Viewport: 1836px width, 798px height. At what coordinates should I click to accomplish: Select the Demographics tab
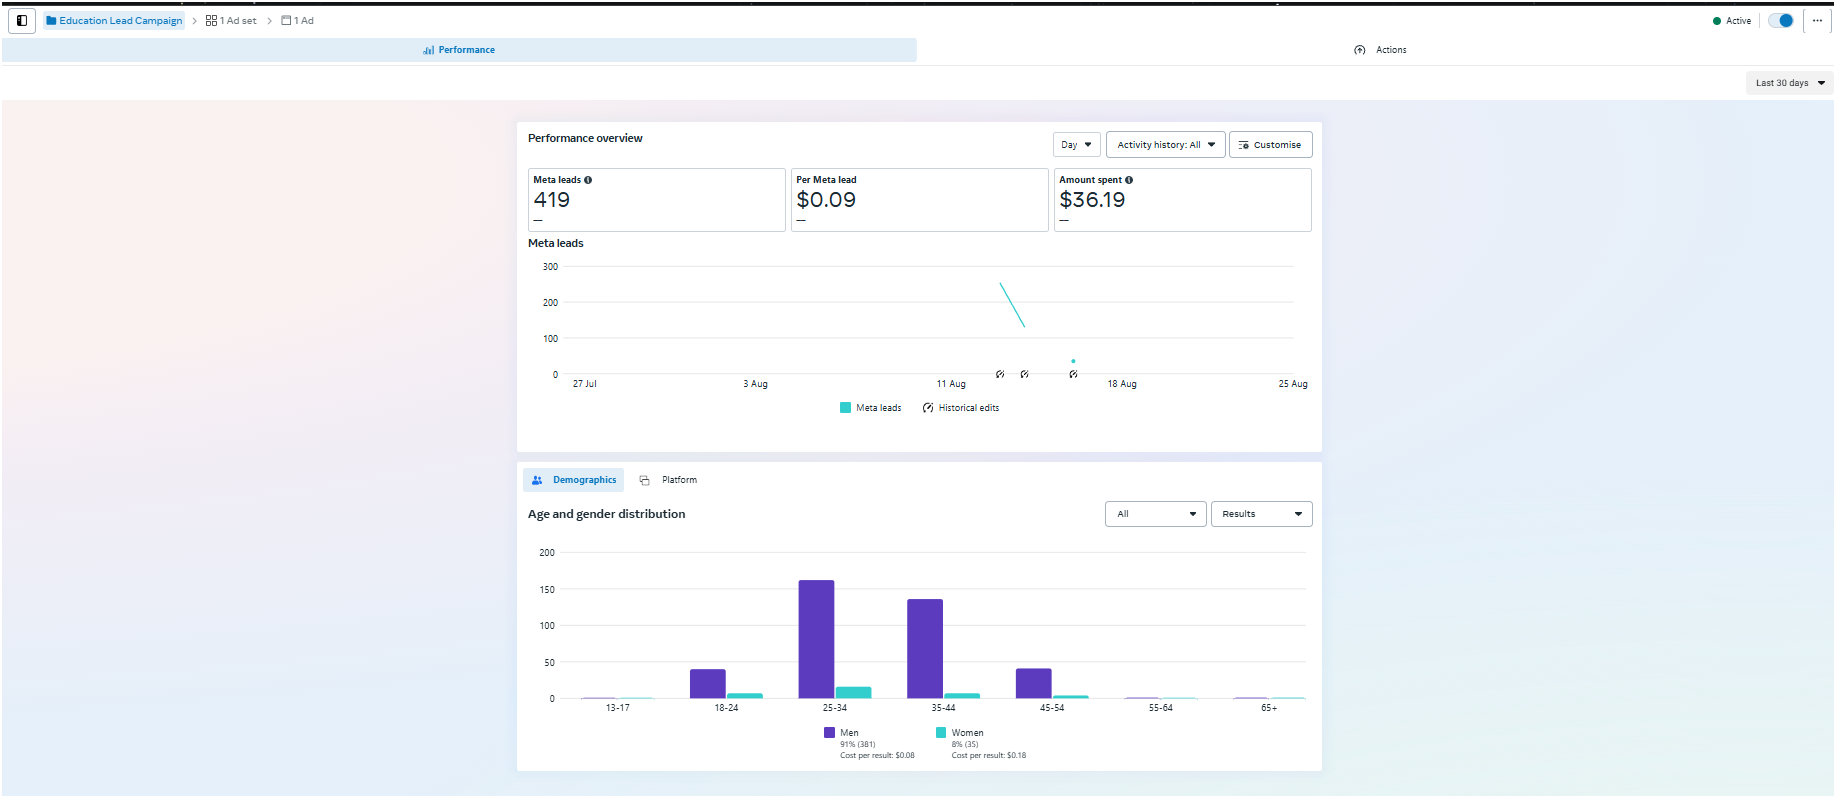click(x=574, y=480)
